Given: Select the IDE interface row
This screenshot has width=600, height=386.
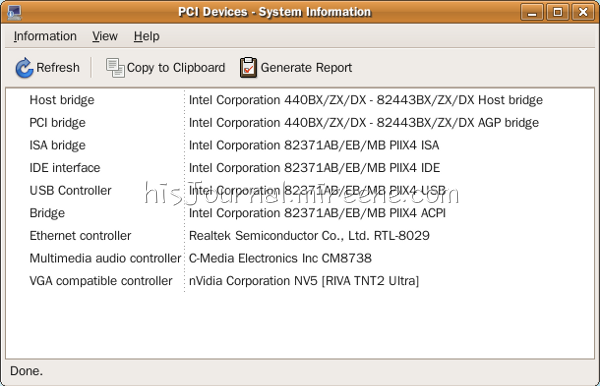Looking at the screenshot, I should click(x=300, y=168).
